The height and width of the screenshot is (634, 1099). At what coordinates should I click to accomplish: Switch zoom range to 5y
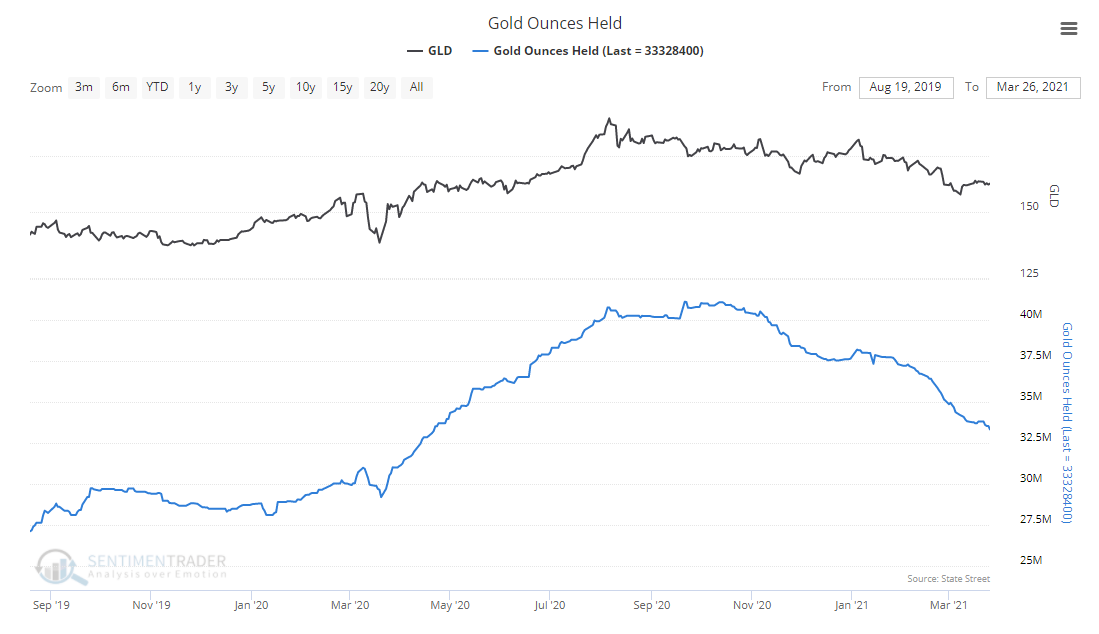click(x=268, y=87)
